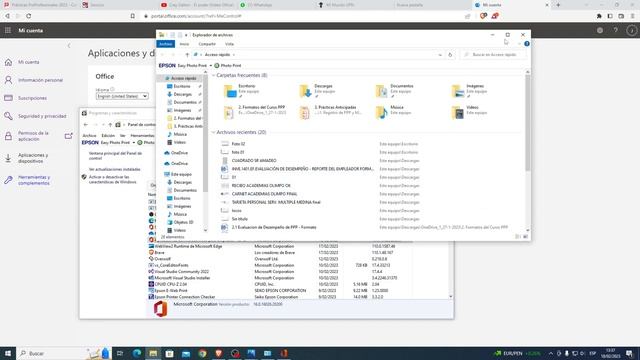The height and width of the screenshot is (360, 640).
Task: Open the Imágenes frequent folder
Action: pyautogui.click(x=469, y=91)
